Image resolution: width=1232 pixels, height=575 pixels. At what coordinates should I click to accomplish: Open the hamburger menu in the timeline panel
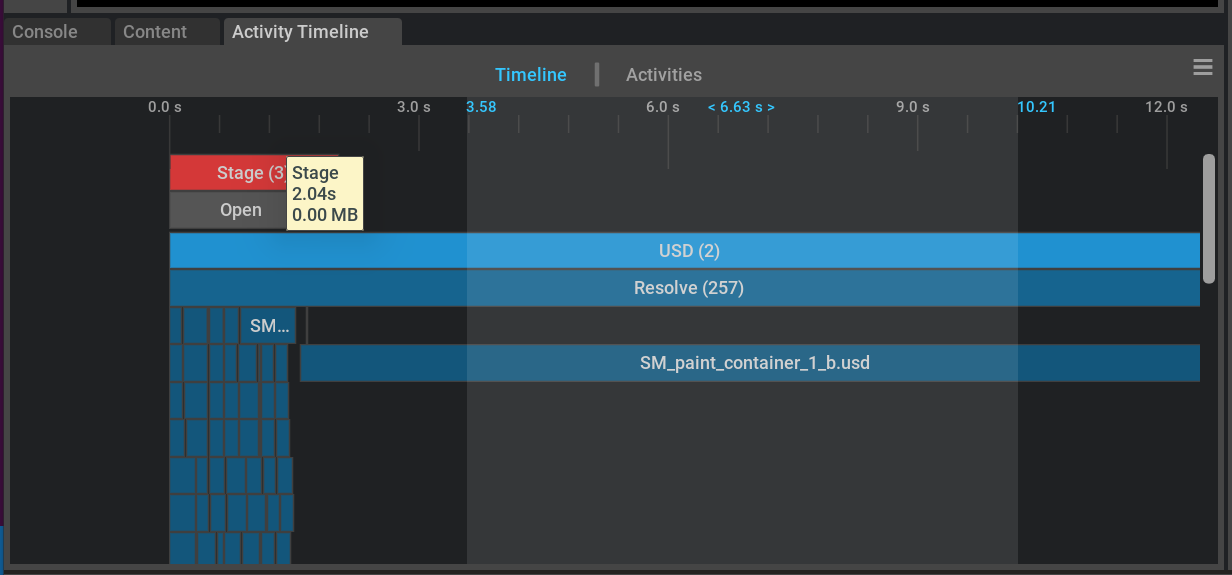pyautogui.click(x=1202, y=68)
